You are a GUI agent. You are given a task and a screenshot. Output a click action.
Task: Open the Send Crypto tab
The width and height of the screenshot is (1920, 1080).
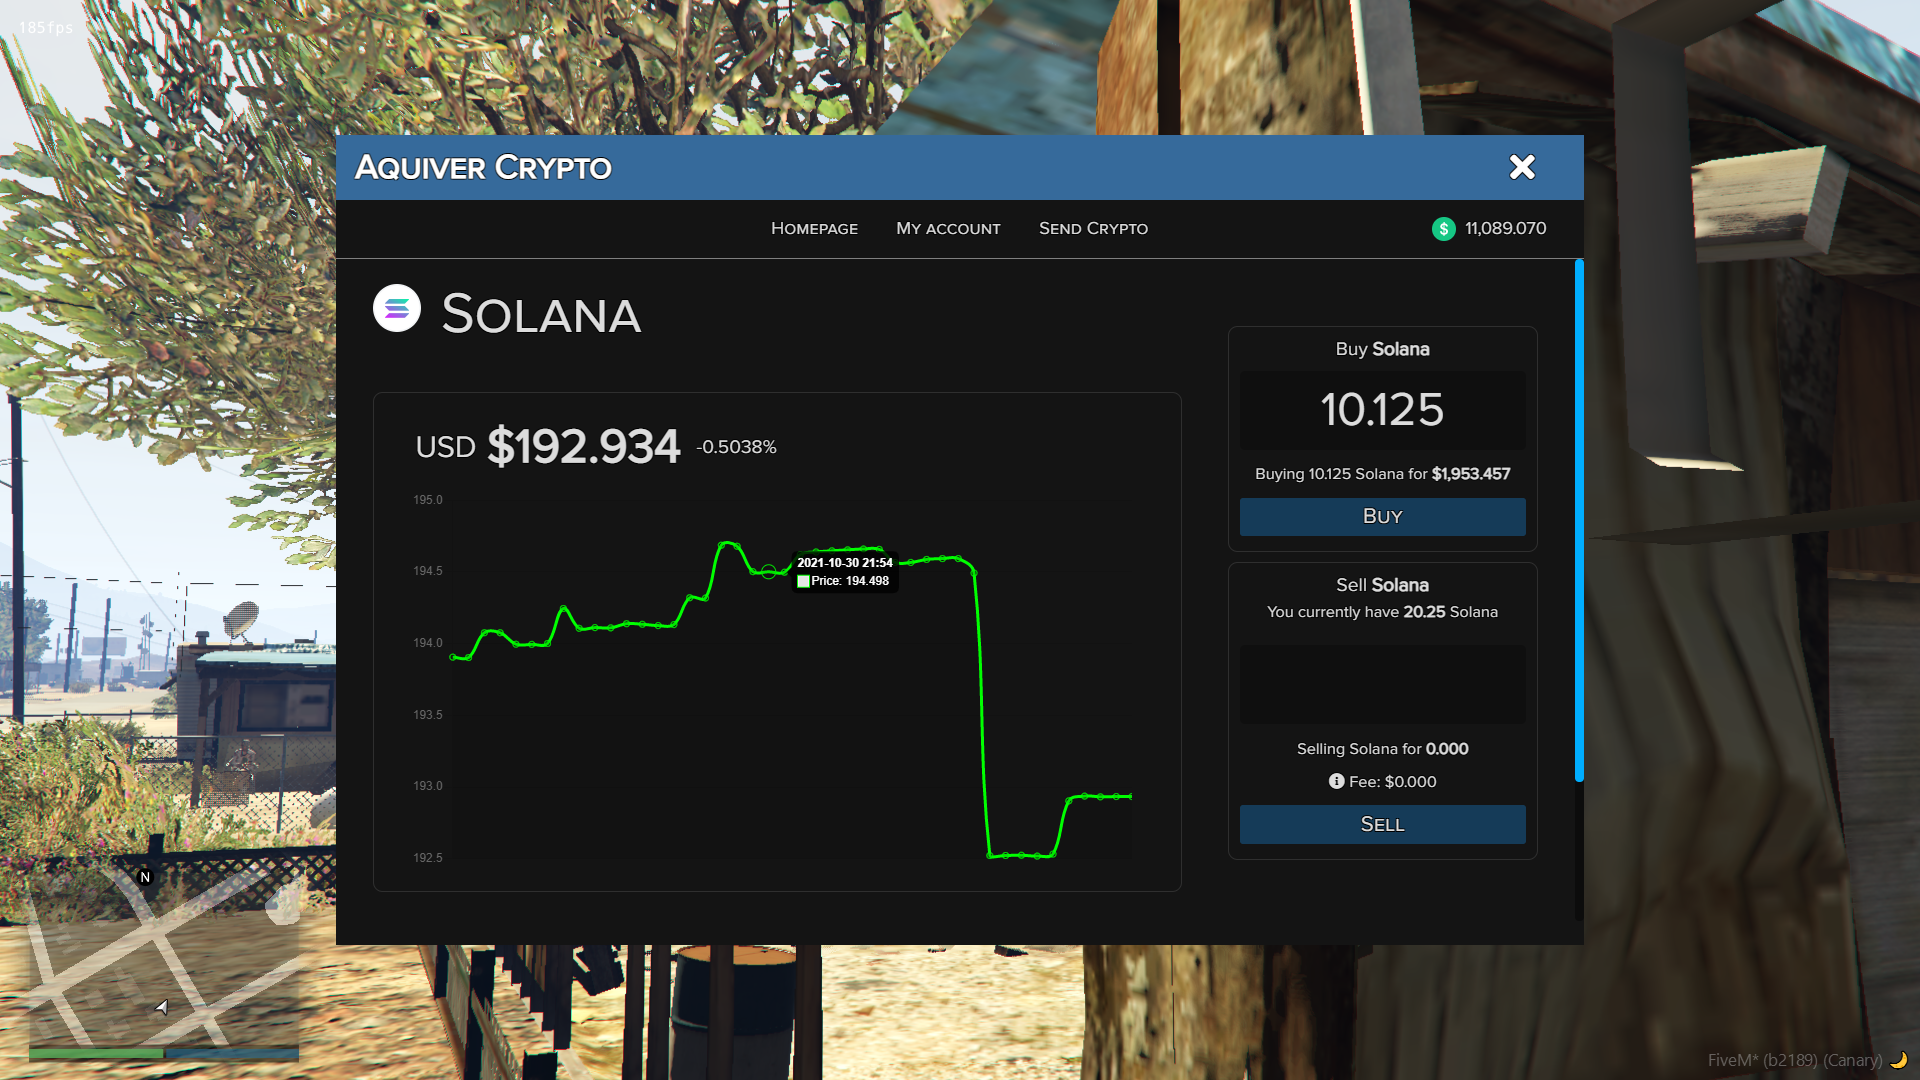pos(1093,229)
